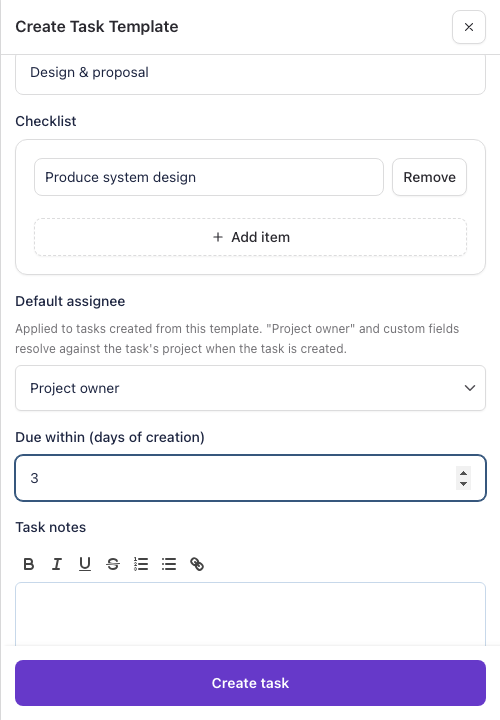Toggle italic formatting in Task notes
500x720 pixels.
tap(56, 564)
